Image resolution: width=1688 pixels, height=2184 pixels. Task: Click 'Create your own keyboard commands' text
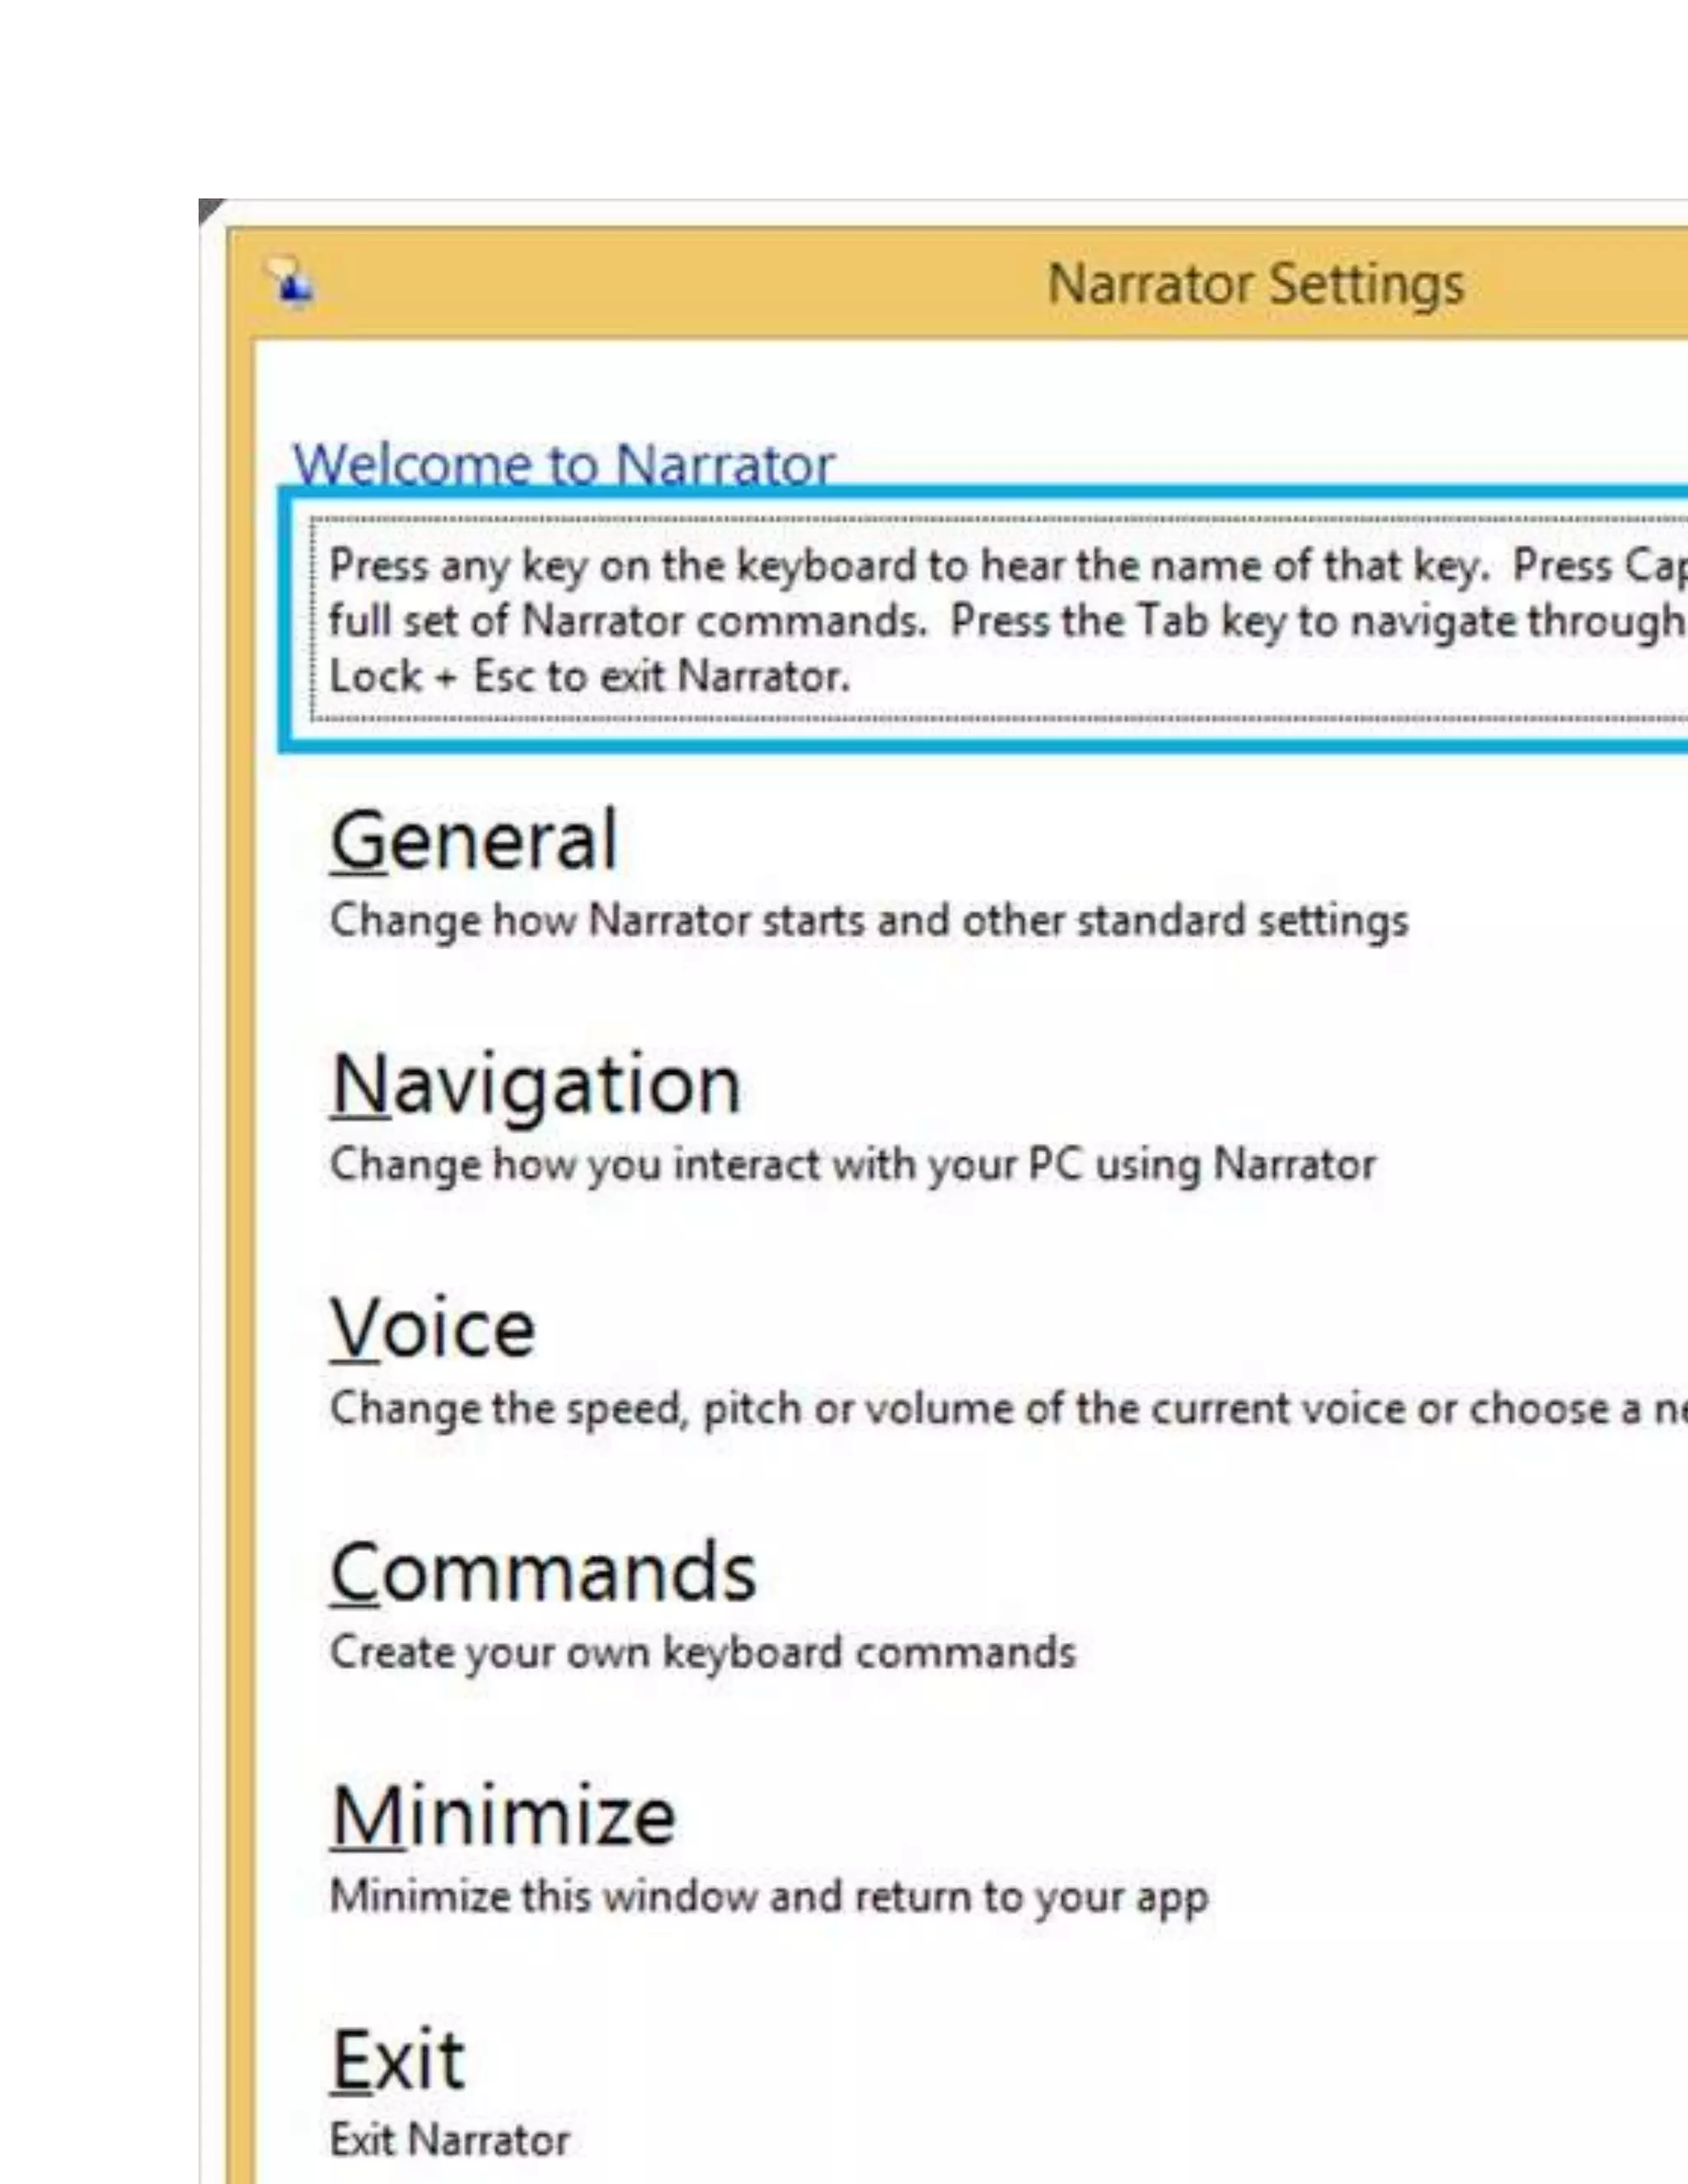point(702,1653)
